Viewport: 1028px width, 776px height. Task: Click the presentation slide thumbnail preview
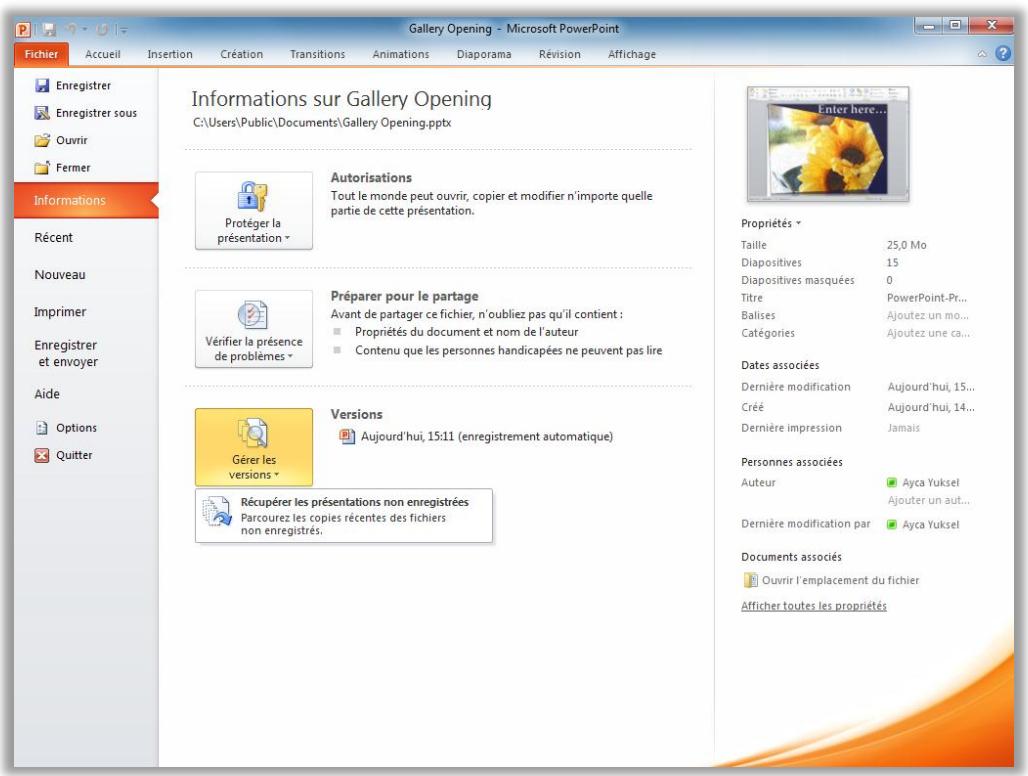[x=828, y=144]
